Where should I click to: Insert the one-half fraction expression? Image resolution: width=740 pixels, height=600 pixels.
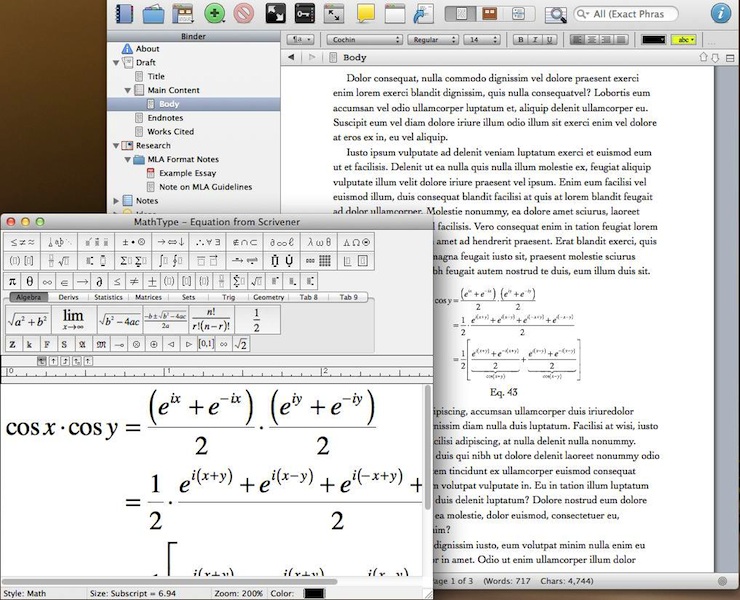click(257, 320)
